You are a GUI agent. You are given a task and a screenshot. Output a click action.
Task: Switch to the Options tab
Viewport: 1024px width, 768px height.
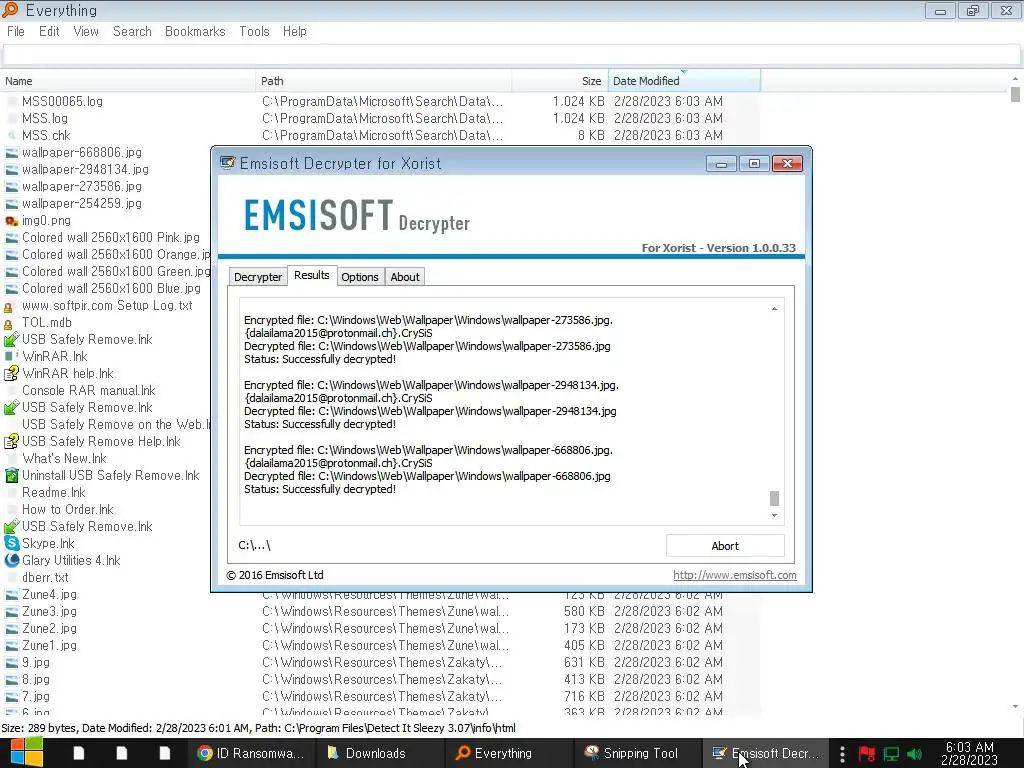[360, 277]
